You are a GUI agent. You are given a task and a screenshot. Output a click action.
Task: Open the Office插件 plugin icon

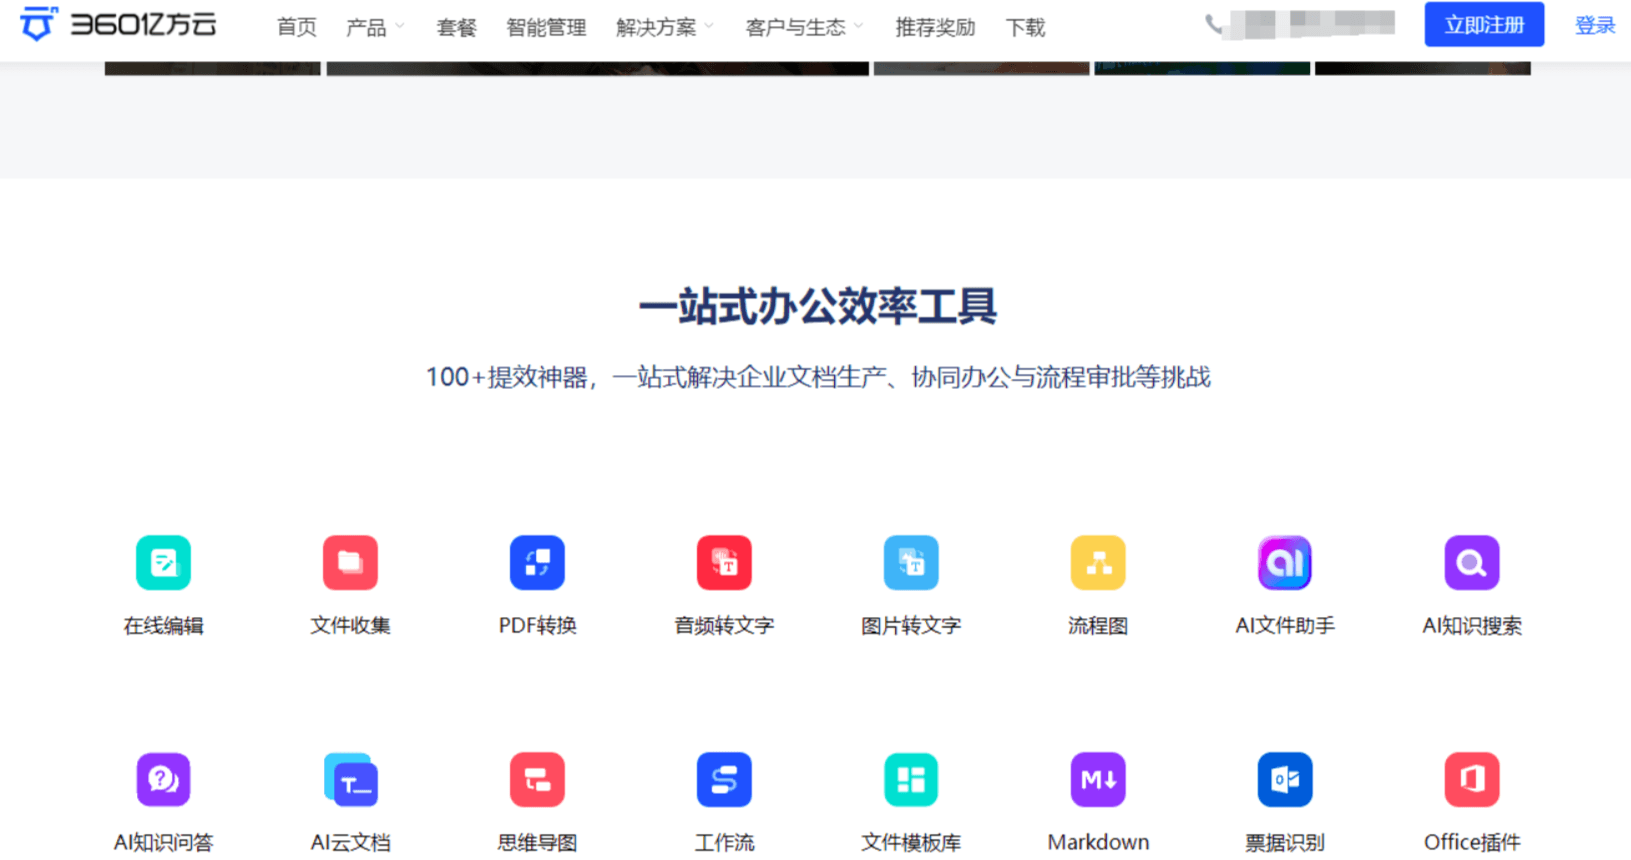tap(1472, 779)
